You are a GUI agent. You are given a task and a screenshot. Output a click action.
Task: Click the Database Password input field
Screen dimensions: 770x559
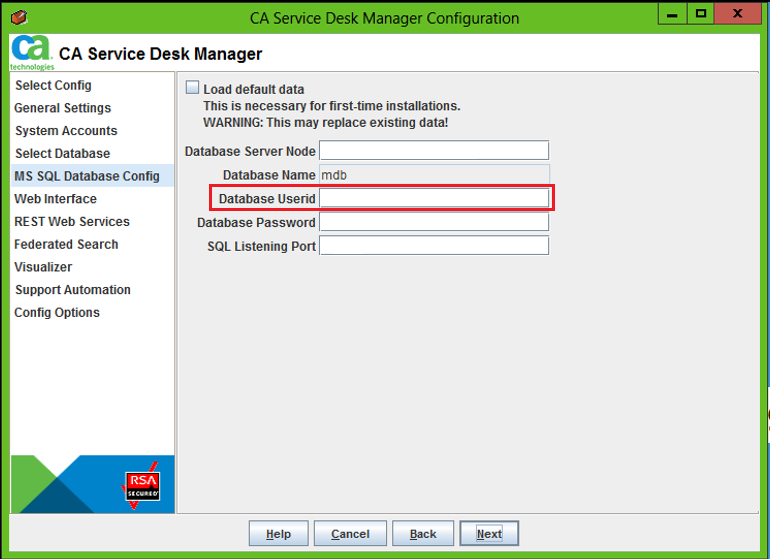(434, 222)
